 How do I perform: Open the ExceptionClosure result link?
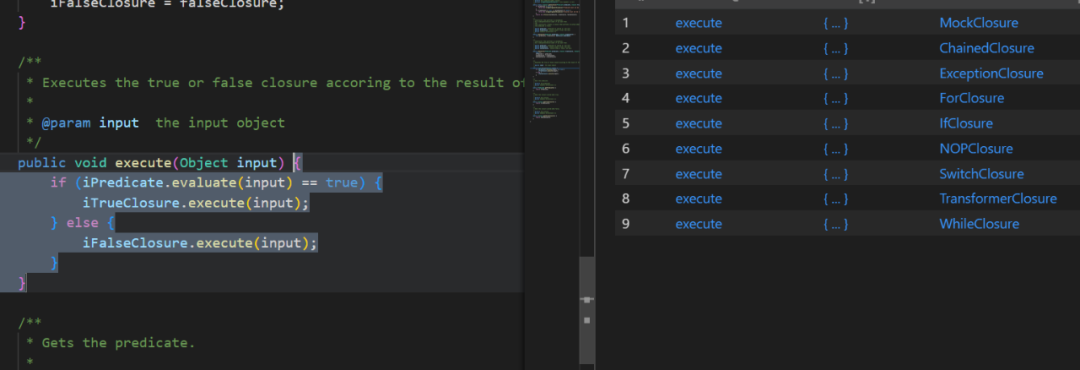click(991, 73)
